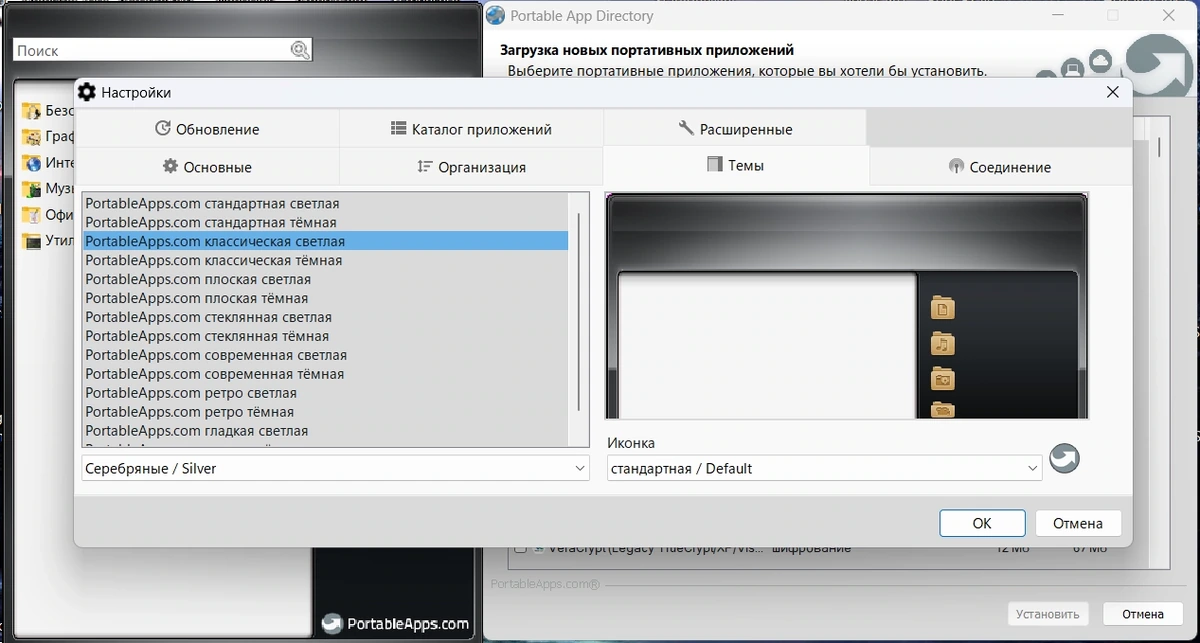Click the icon preview next to Иконка dropdown

point(1064,459)
